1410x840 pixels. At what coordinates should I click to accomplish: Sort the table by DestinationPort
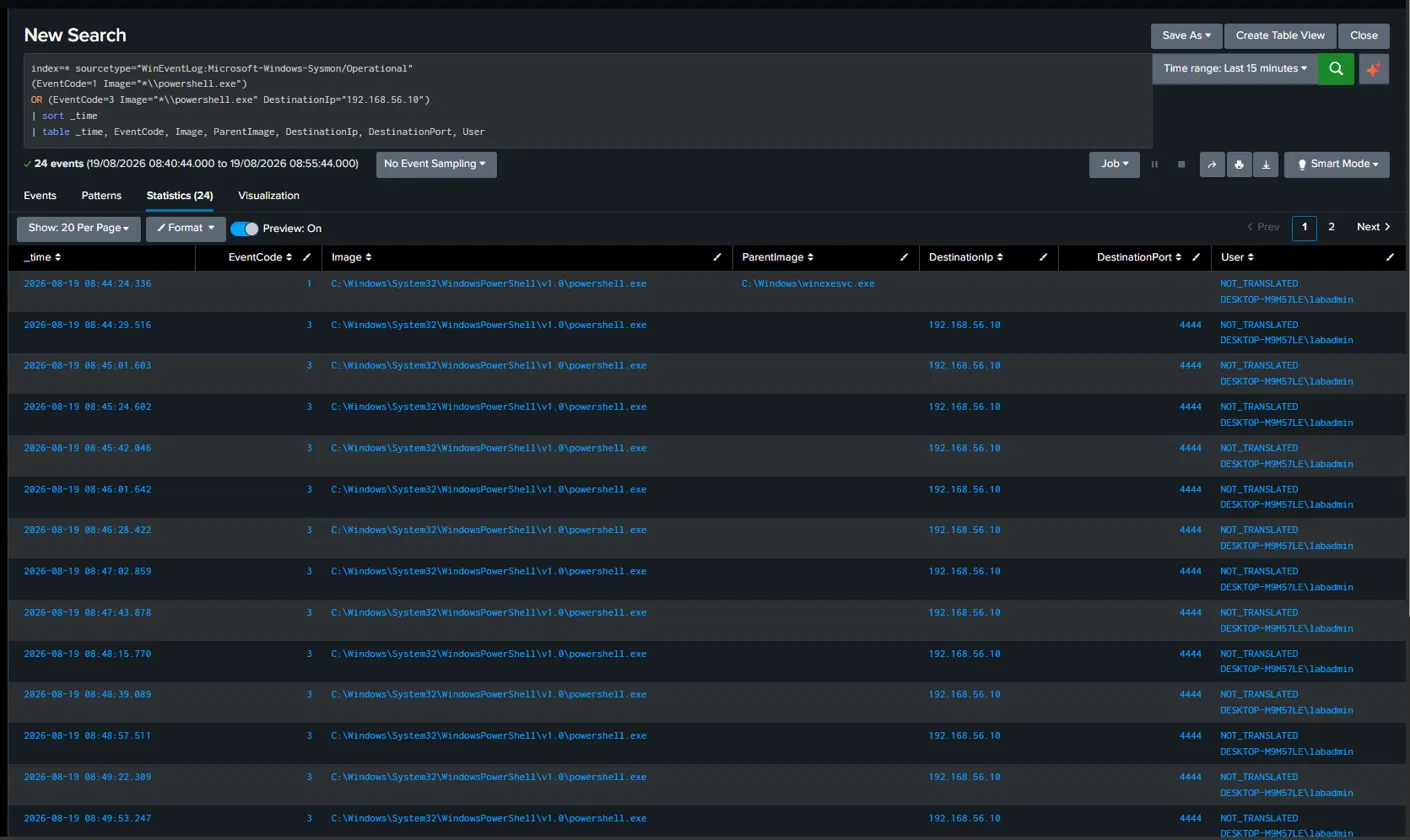[x=1139, y=257]
